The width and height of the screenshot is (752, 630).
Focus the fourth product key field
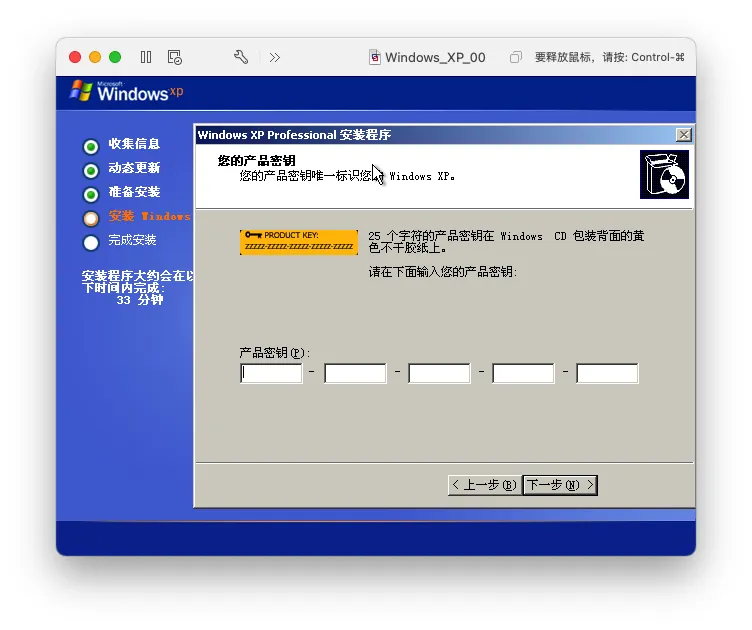point(523,373)
